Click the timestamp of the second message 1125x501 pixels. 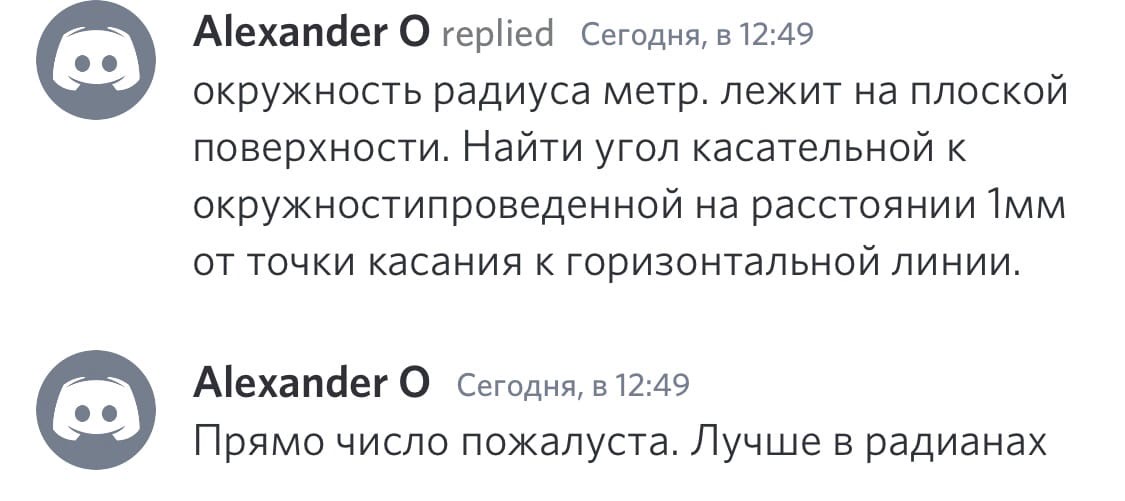tap(573, 384)
